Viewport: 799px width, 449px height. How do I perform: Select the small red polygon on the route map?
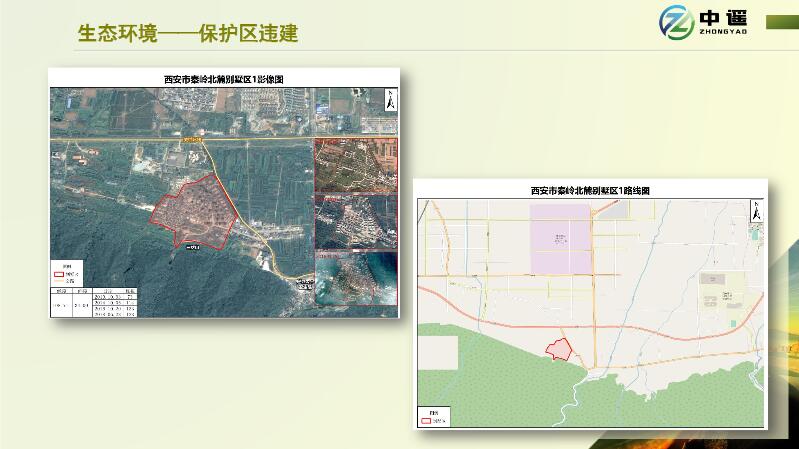(x=556, y=349)
